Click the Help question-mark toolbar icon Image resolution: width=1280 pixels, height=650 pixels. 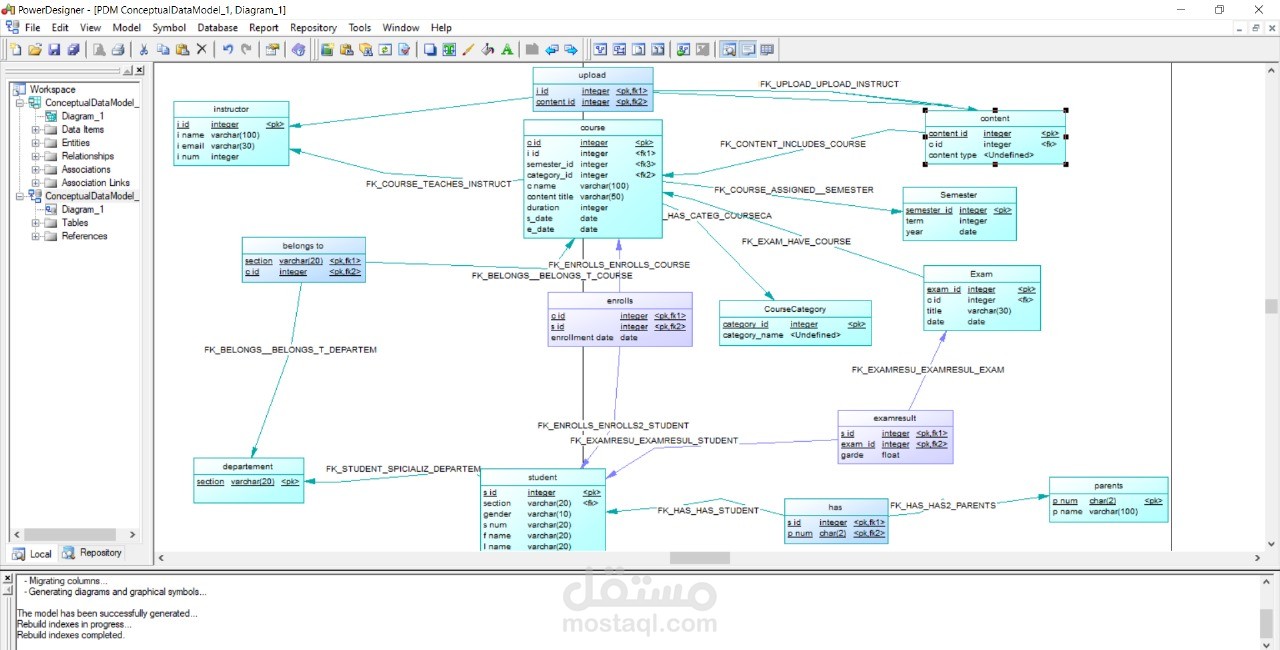(298, 49)
